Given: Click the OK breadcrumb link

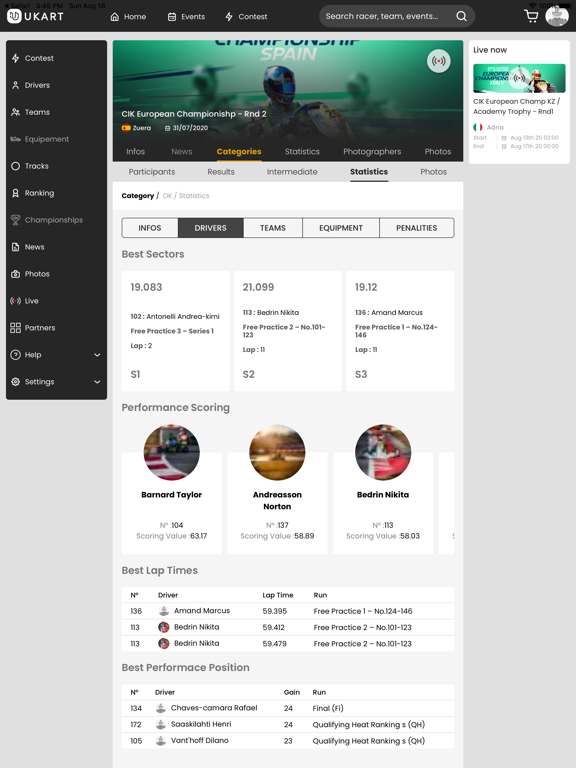Looking at the screenshot, I should (168, 195).
